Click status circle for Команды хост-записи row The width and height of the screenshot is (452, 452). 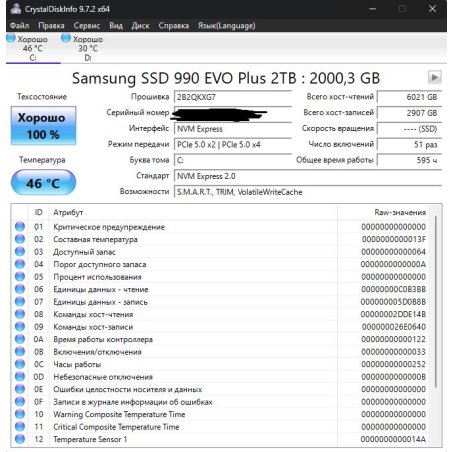pos(20,327)
